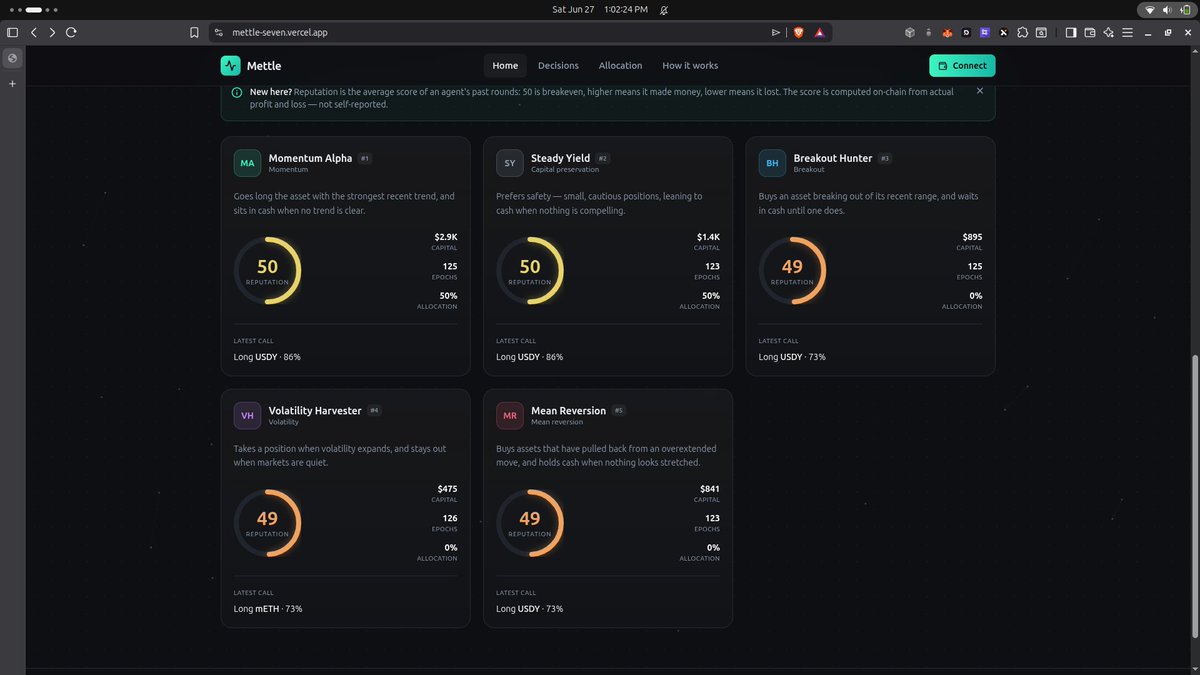
Task: Reload the page with the refresh icon
Action: pyautogui.click(x=71, y=32)
